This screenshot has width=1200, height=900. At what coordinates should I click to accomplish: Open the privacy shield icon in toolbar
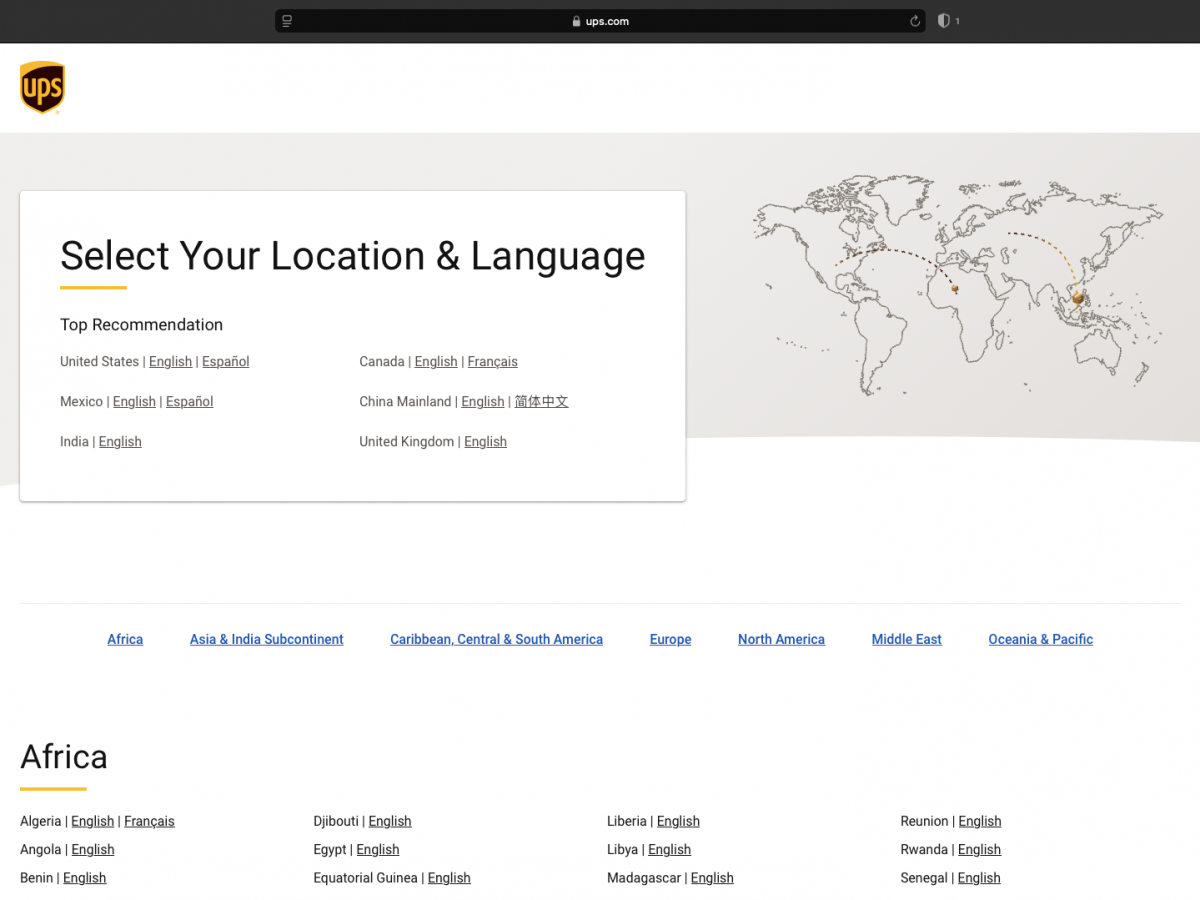point(943,21)
